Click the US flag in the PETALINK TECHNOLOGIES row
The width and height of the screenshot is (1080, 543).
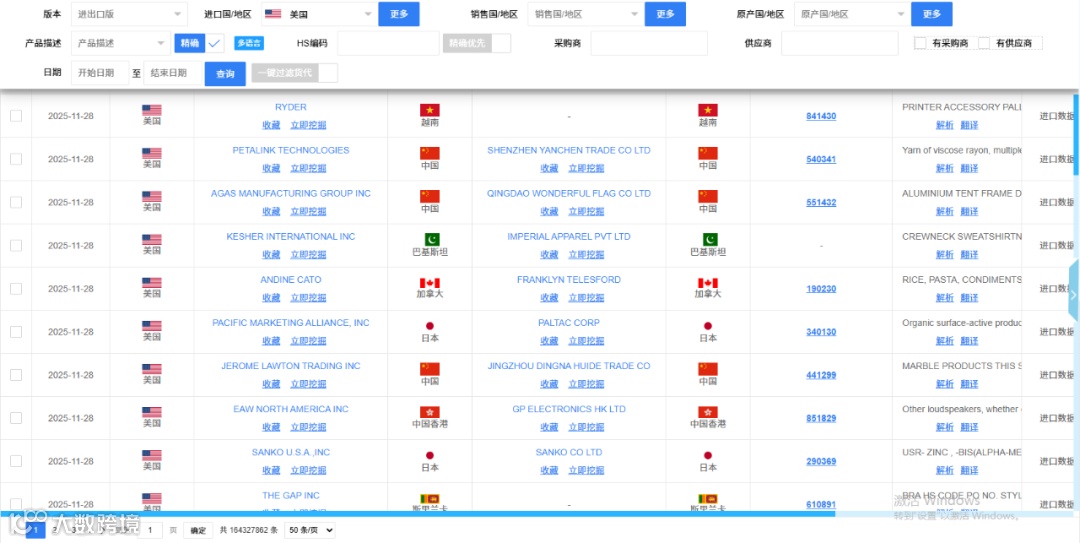(152, 154)
